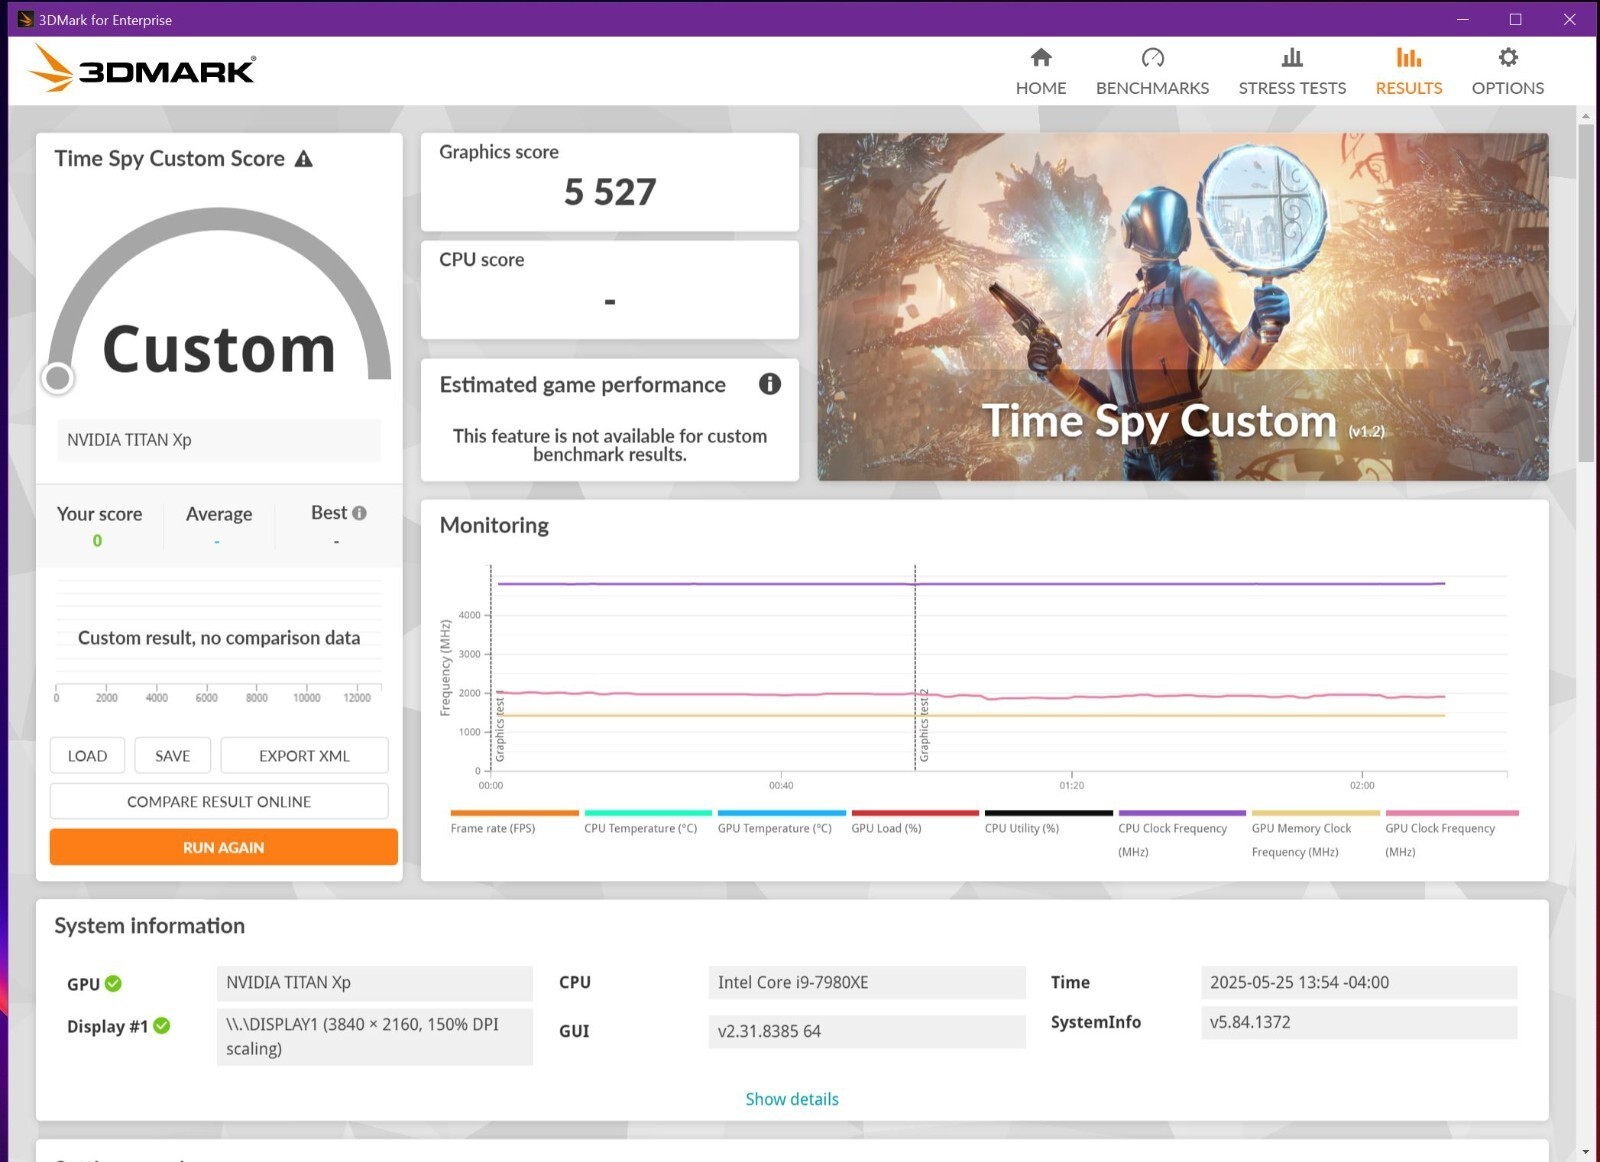The width and height of the screenshot is (1600, 1162).
Task: Click the Time Spy Custom artwork image
Action: (x=1182, y=307)
